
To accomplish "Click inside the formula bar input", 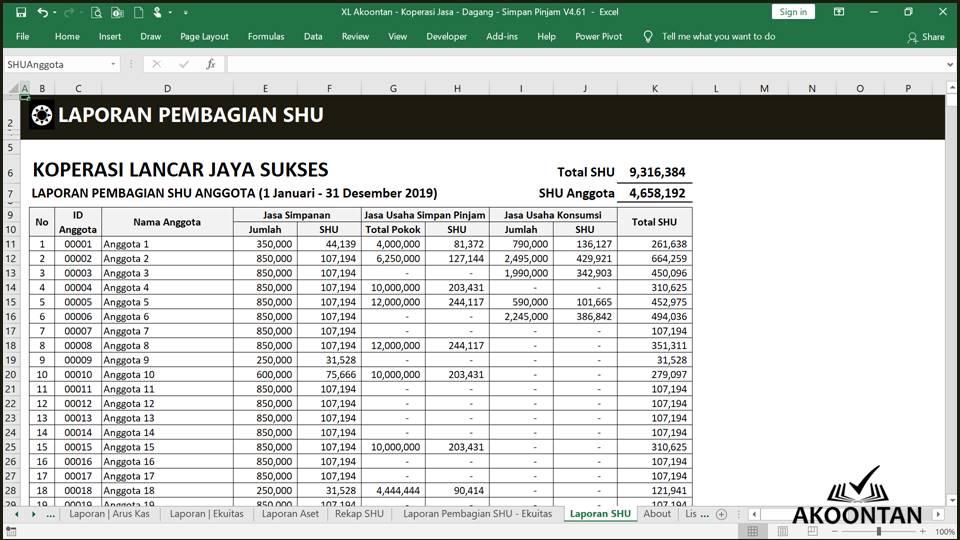I will pyautogui.click(x=585, y=64).
